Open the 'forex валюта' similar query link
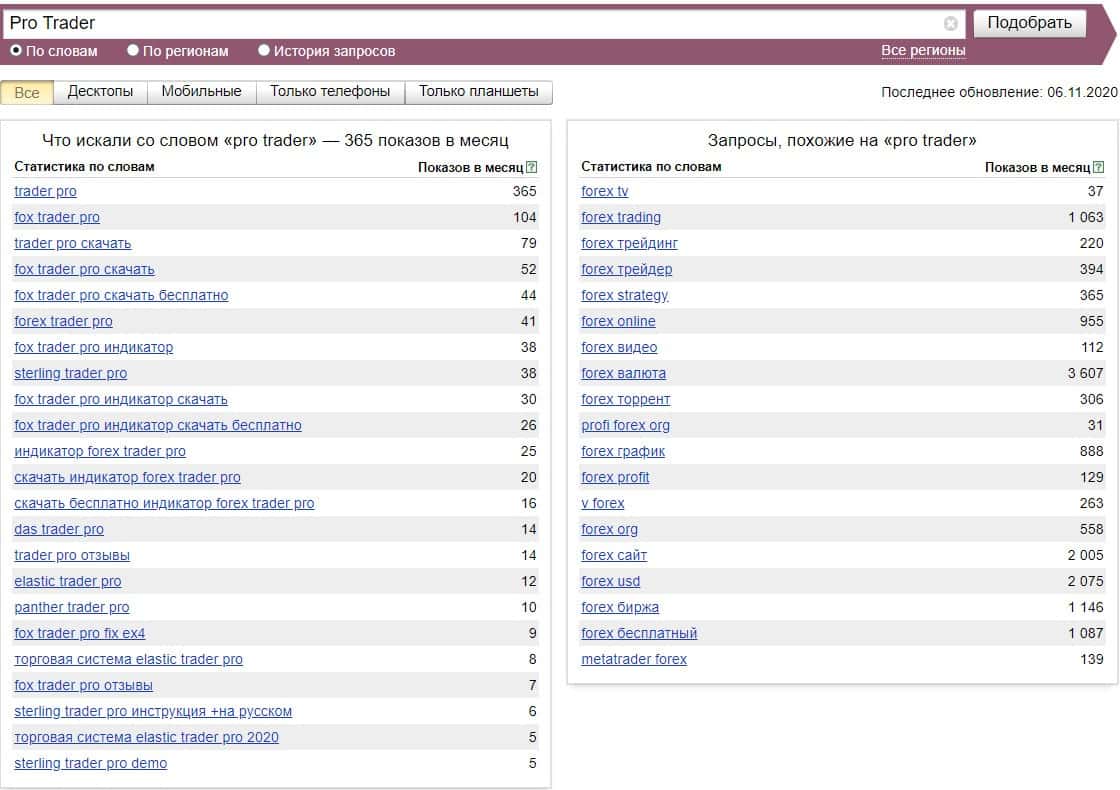Image resolution: width=1120 pixels, height=790 pixels. pos(623,373)
